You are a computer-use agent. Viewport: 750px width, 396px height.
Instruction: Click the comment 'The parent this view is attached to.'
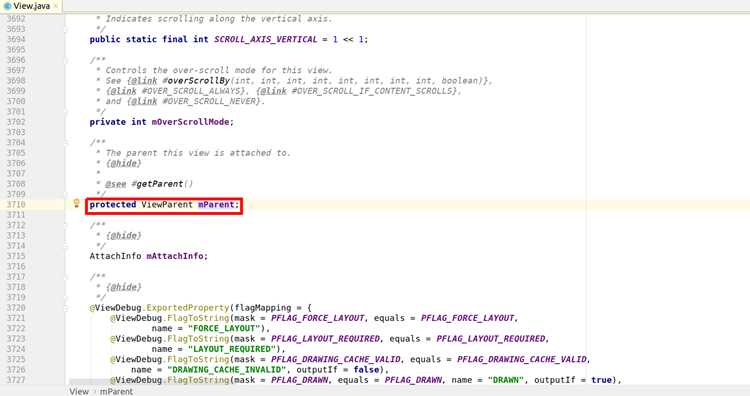(198, 153)
